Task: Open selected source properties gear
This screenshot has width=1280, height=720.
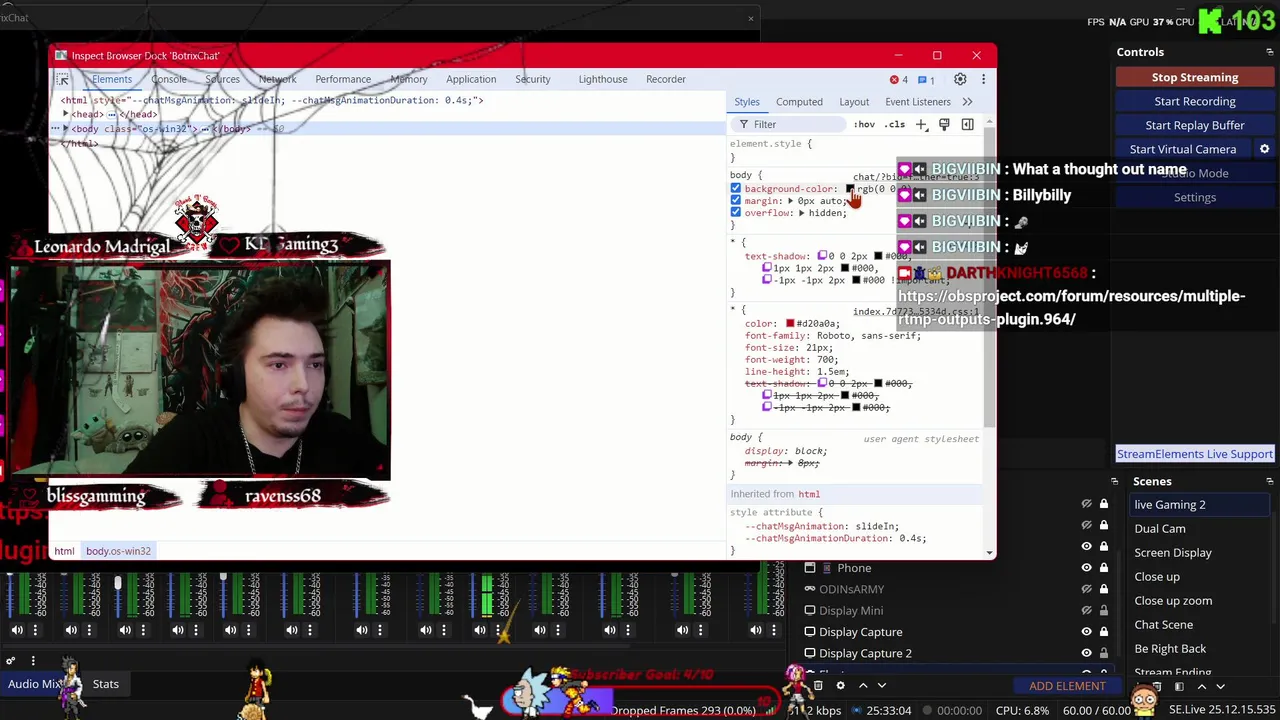Action: pos(840,686)
